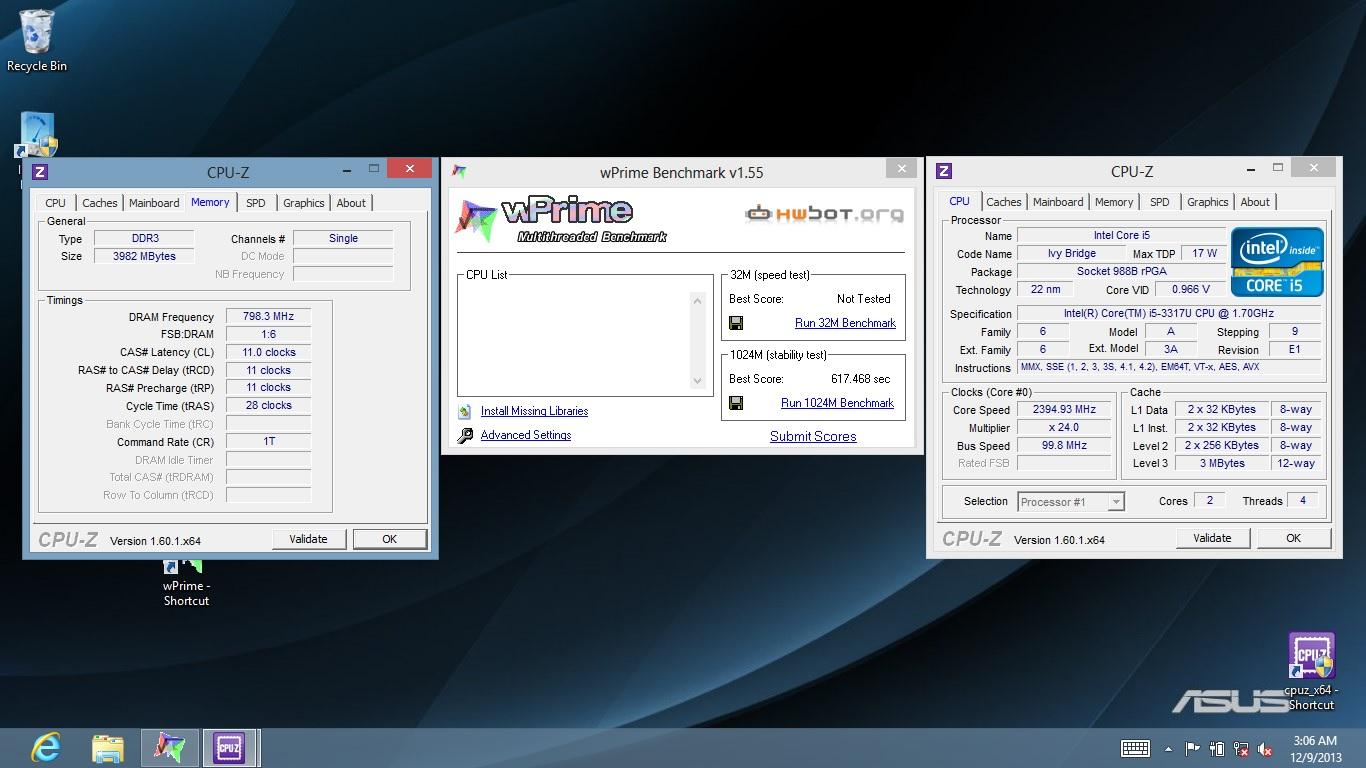Click the CAS# Latency 11.0 clocks value

coord(268,352)
